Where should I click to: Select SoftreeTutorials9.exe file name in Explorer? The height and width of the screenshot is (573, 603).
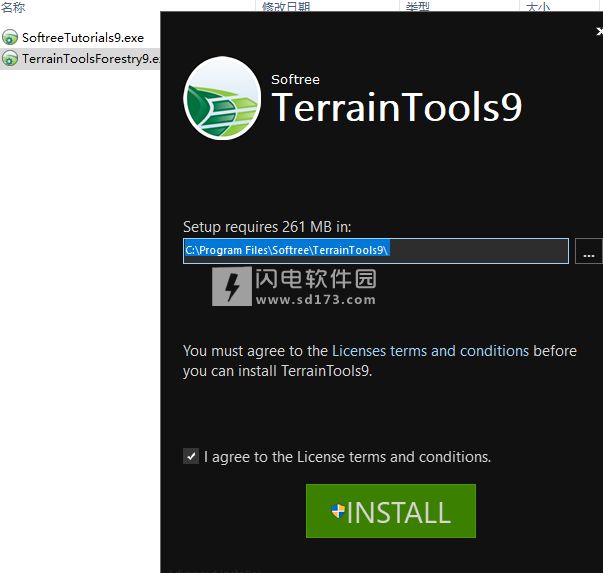83,38
